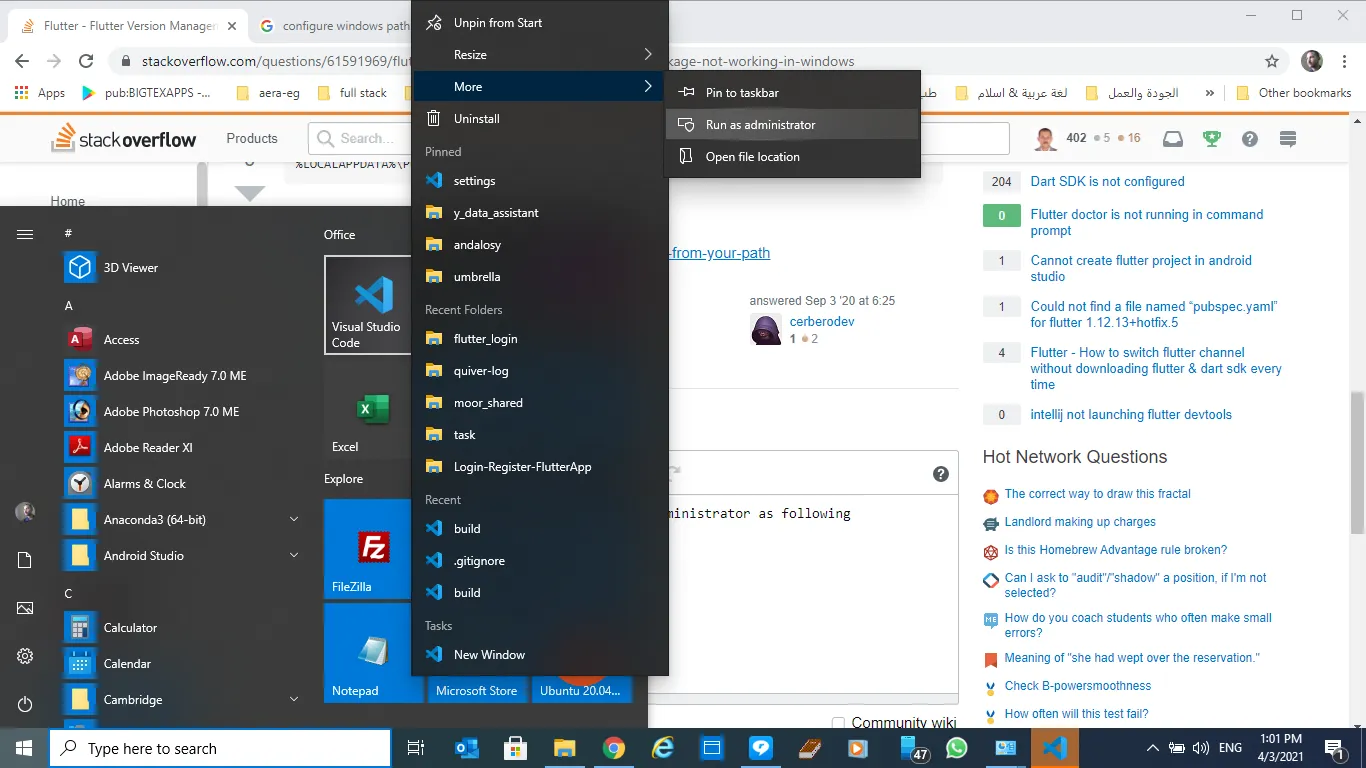Launch the FileZilla tile
Viewport: 1366px width, 768px height.
368,549
